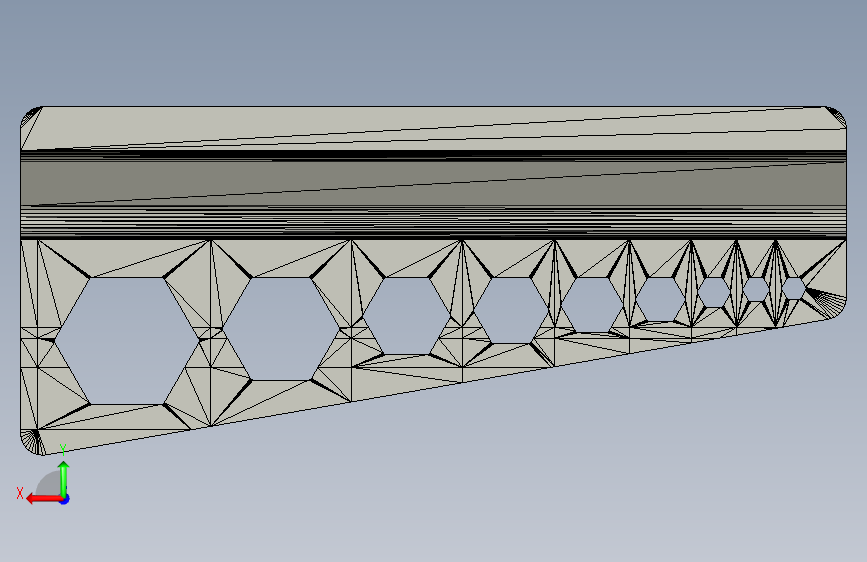Select the largest hexagonal hole in the model
Image resolution: width=867 pixels, height=562 pixels.
[127, 341]
